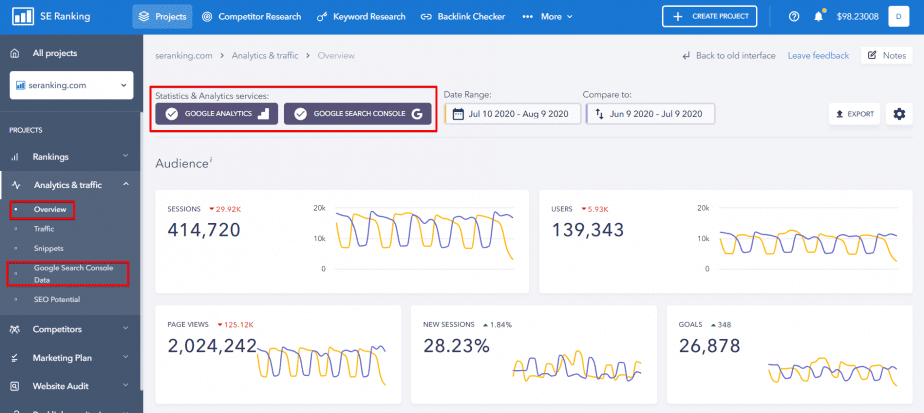Click the Sessions chart
The image size is (924, 413).
pos(424,239)
